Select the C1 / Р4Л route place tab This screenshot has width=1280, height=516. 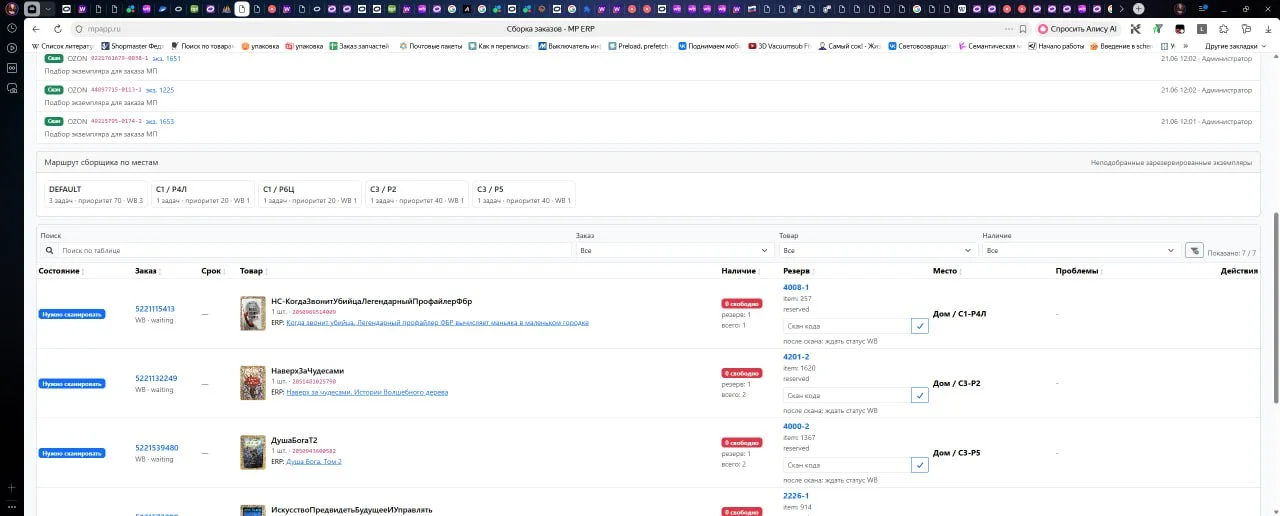click(204, 194)
